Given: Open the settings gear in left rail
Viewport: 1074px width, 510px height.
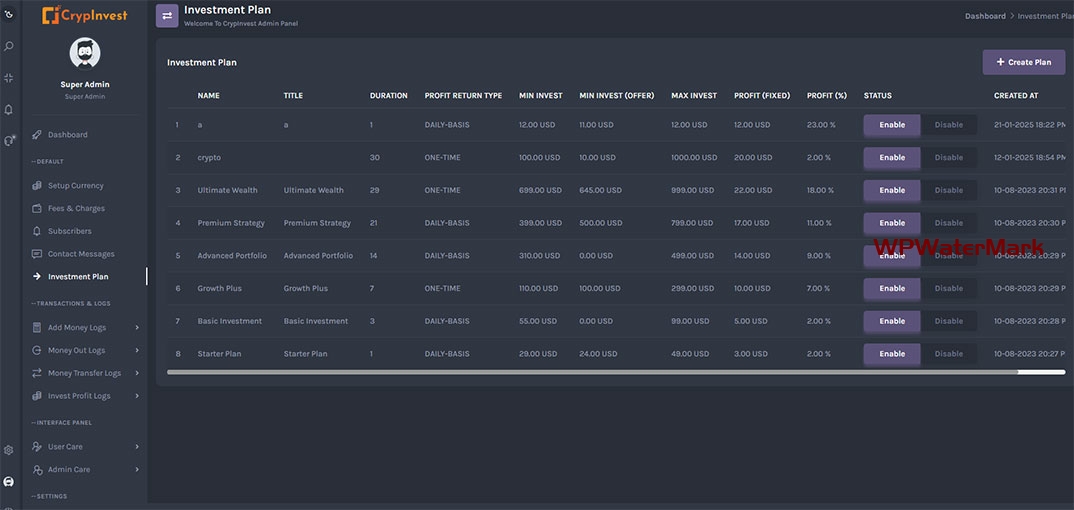Looking at the screenshot, I should [9, 450].
